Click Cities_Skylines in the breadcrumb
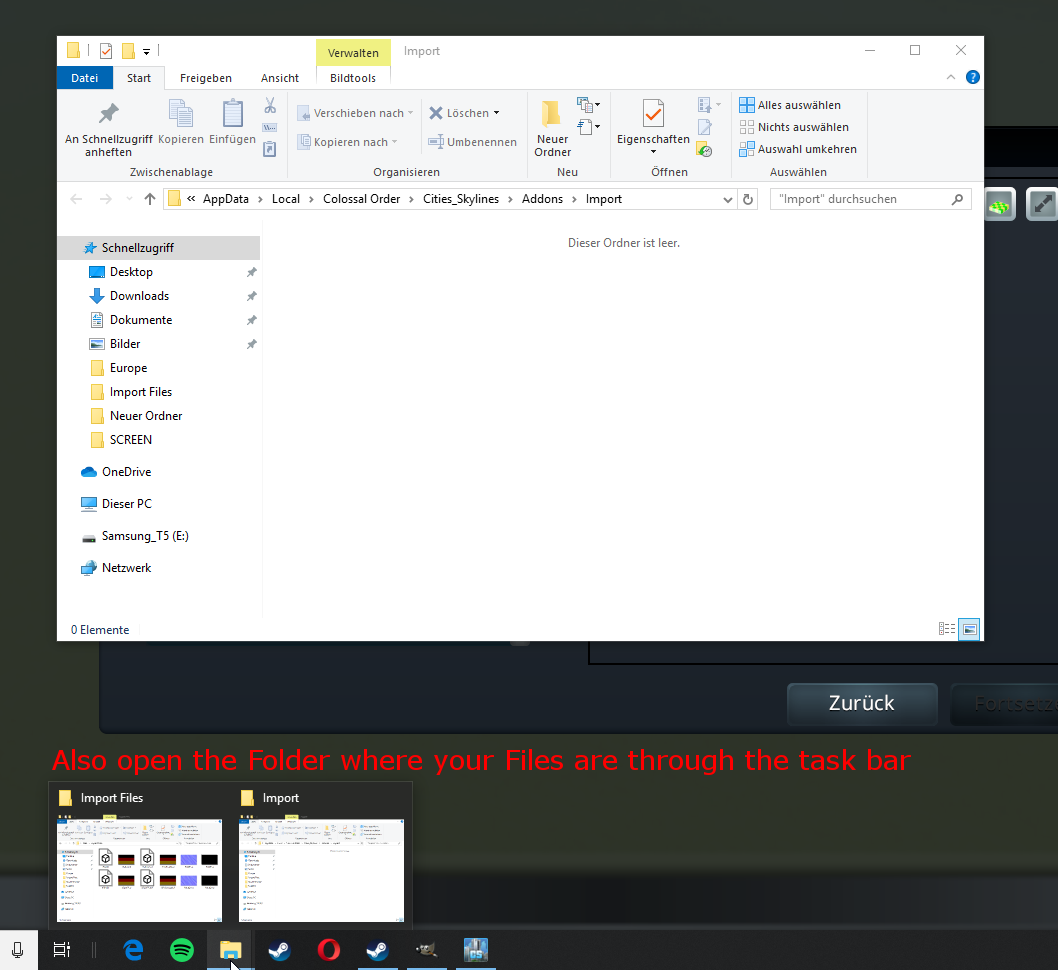This screenshot has width=1058, height=970. 461,199
